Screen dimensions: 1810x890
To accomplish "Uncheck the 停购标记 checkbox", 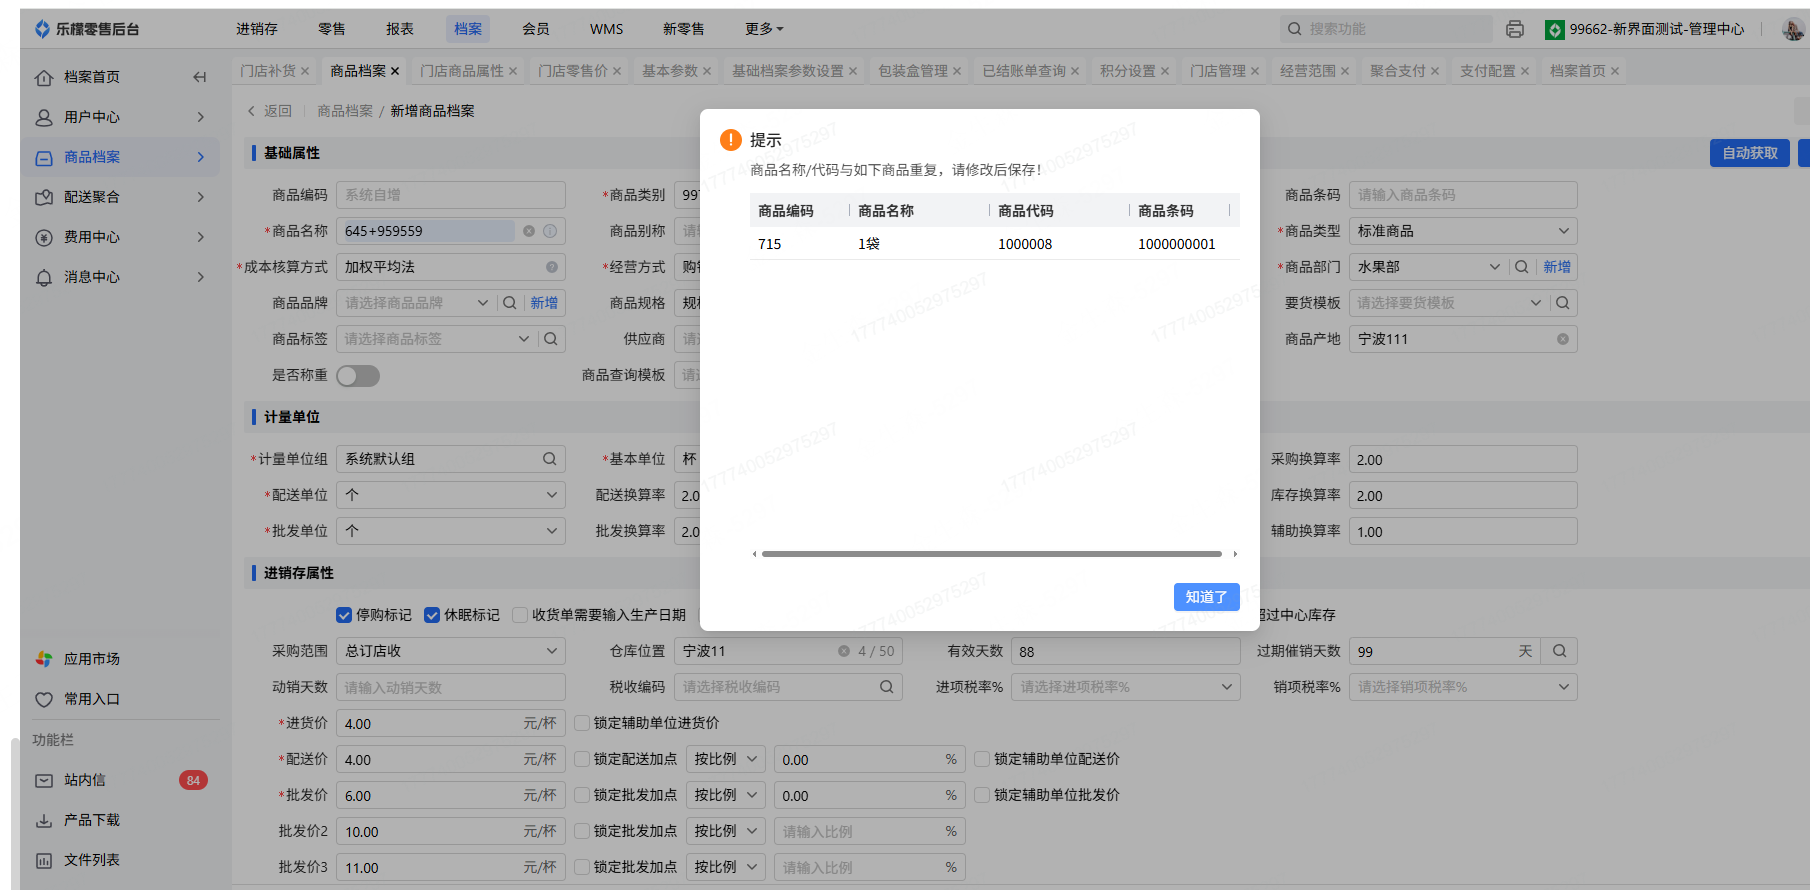I will pos(344,615).
